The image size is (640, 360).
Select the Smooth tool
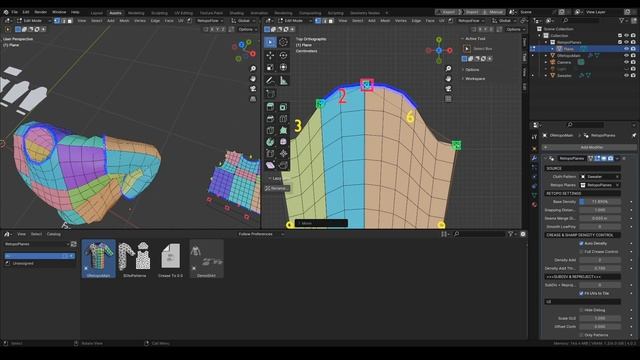click(283, 142)
